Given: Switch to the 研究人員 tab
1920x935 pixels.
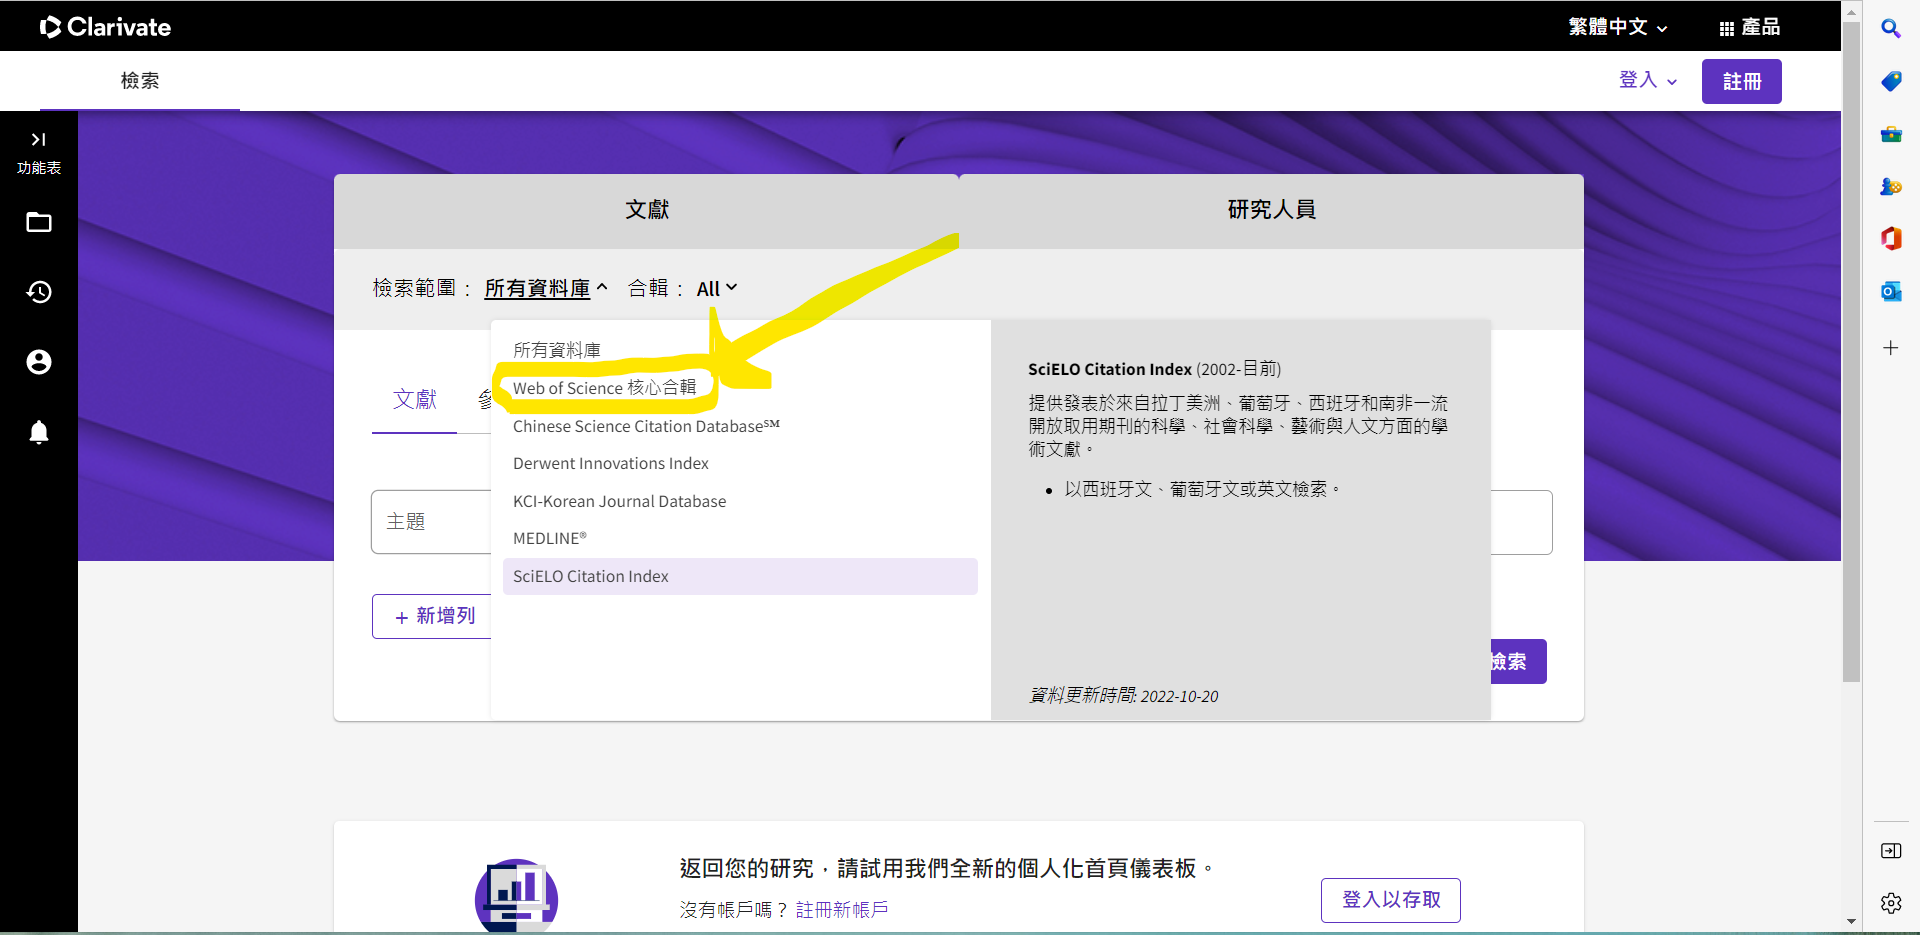Looking at the screenshot, I should (1271, 209).
